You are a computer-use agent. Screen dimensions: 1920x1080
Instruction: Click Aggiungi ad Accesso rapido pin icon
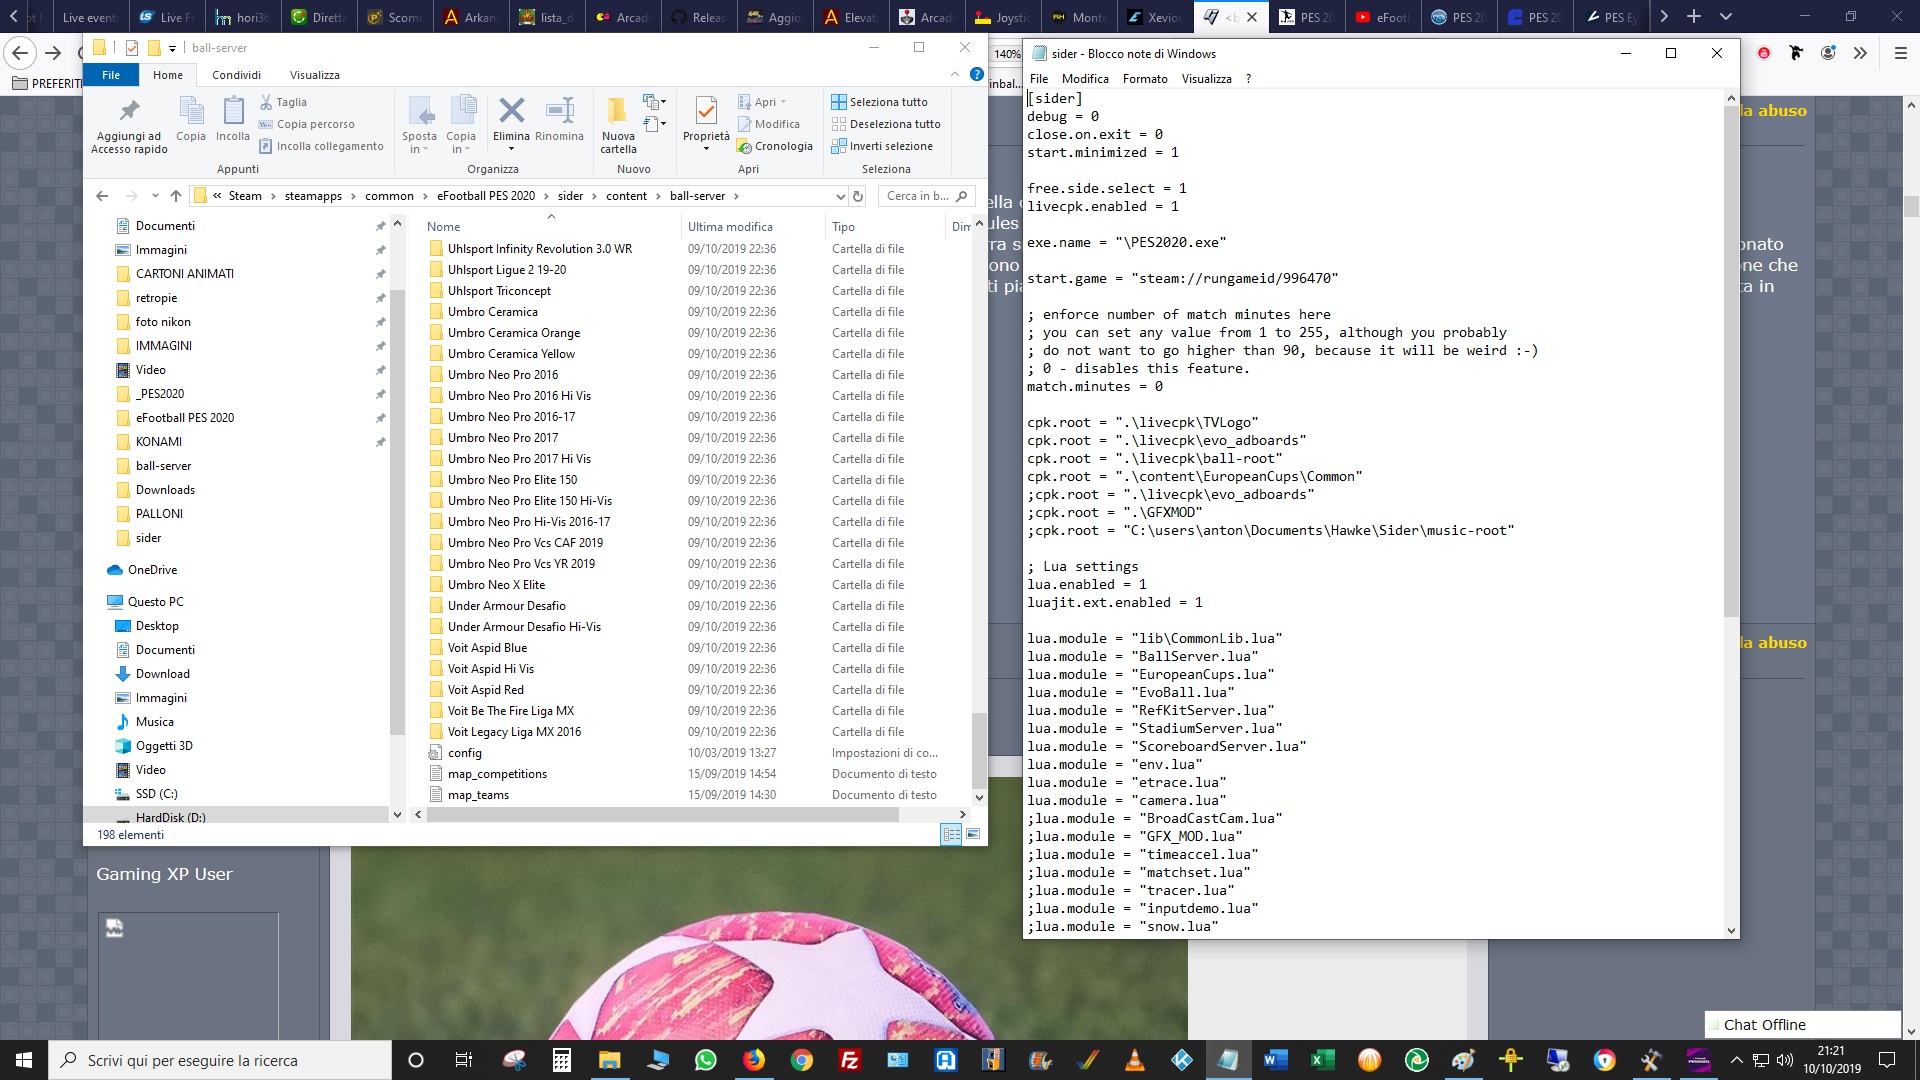pos(129,111)
